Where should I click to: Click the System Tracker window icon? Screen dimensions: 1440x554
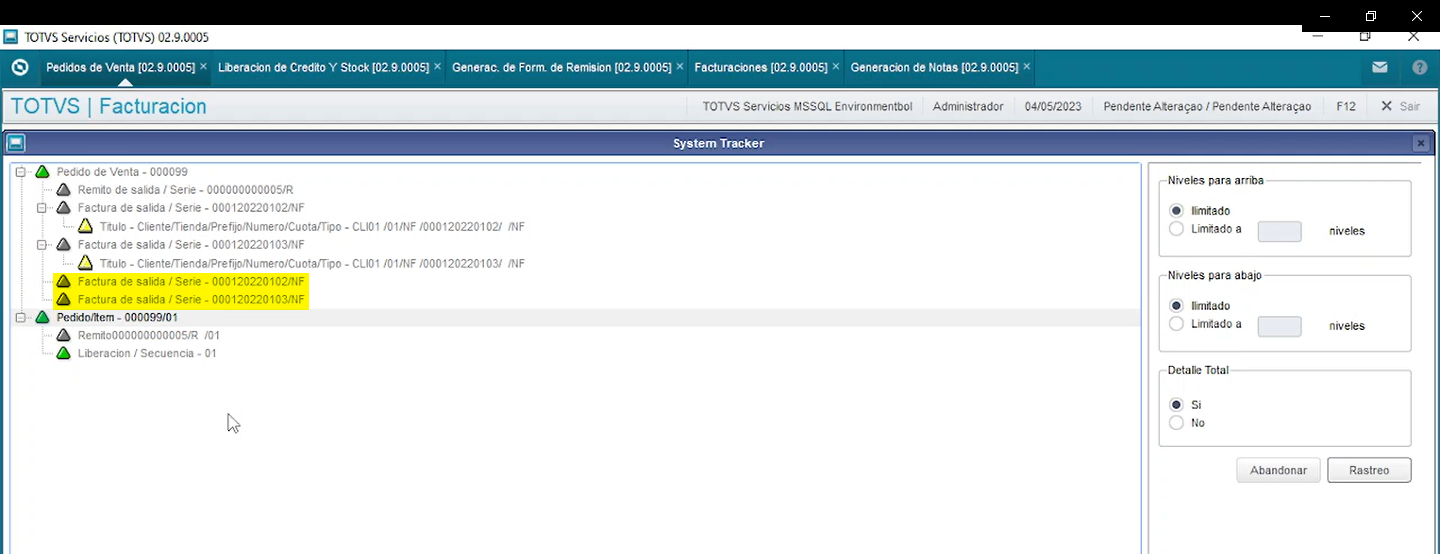point(16,143)
